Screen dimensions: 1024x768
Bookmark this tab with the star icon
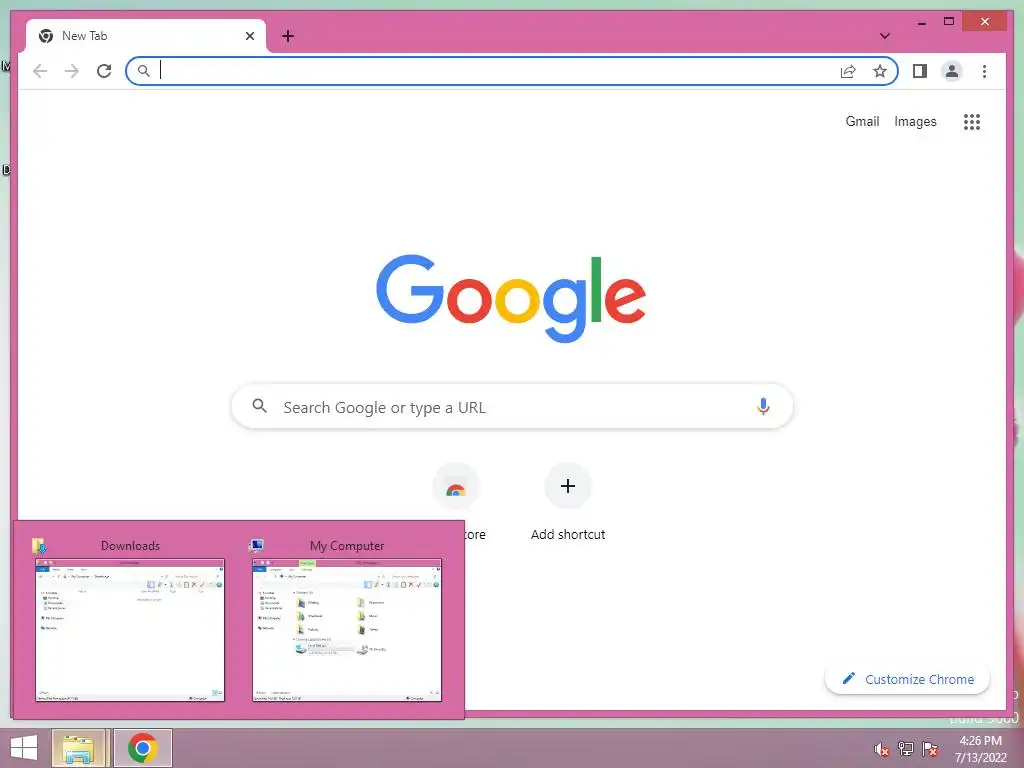(x=880, y=71)
